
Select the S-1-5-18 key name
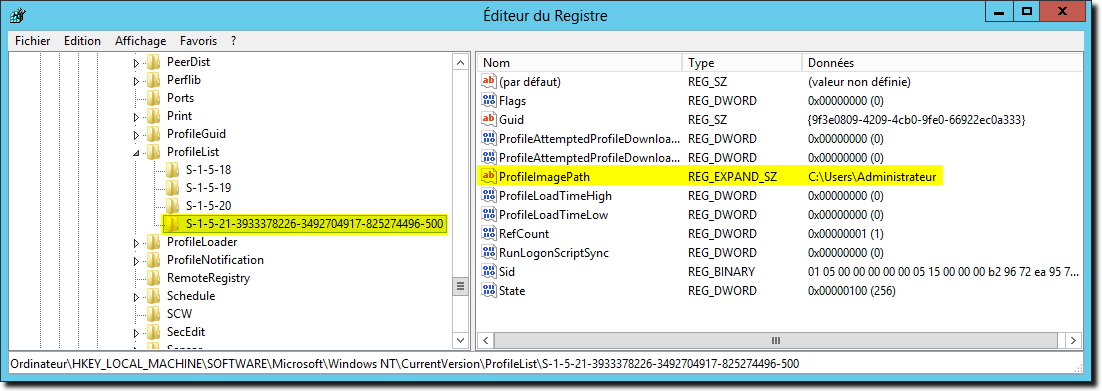(209, 169)
